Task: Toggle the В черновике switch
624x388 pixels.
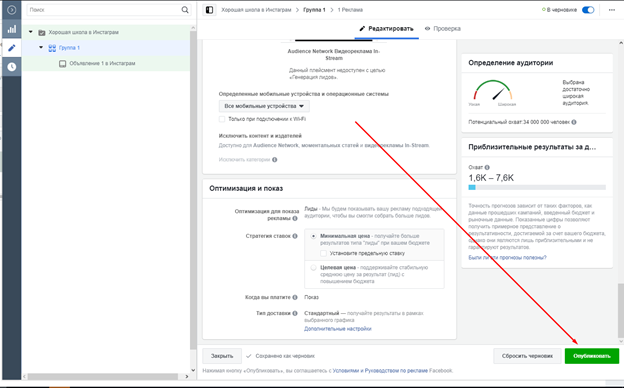Action: coord(588,10)
